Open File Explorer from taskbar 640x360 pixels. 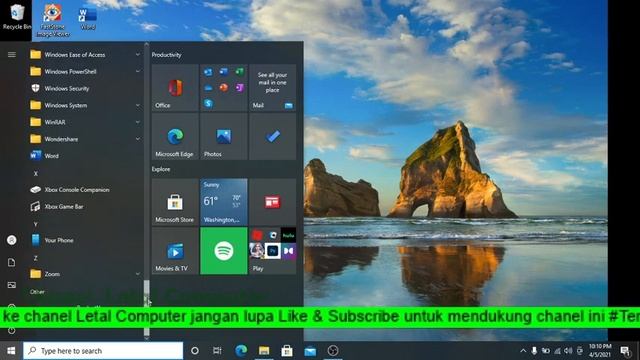(264, 351)
